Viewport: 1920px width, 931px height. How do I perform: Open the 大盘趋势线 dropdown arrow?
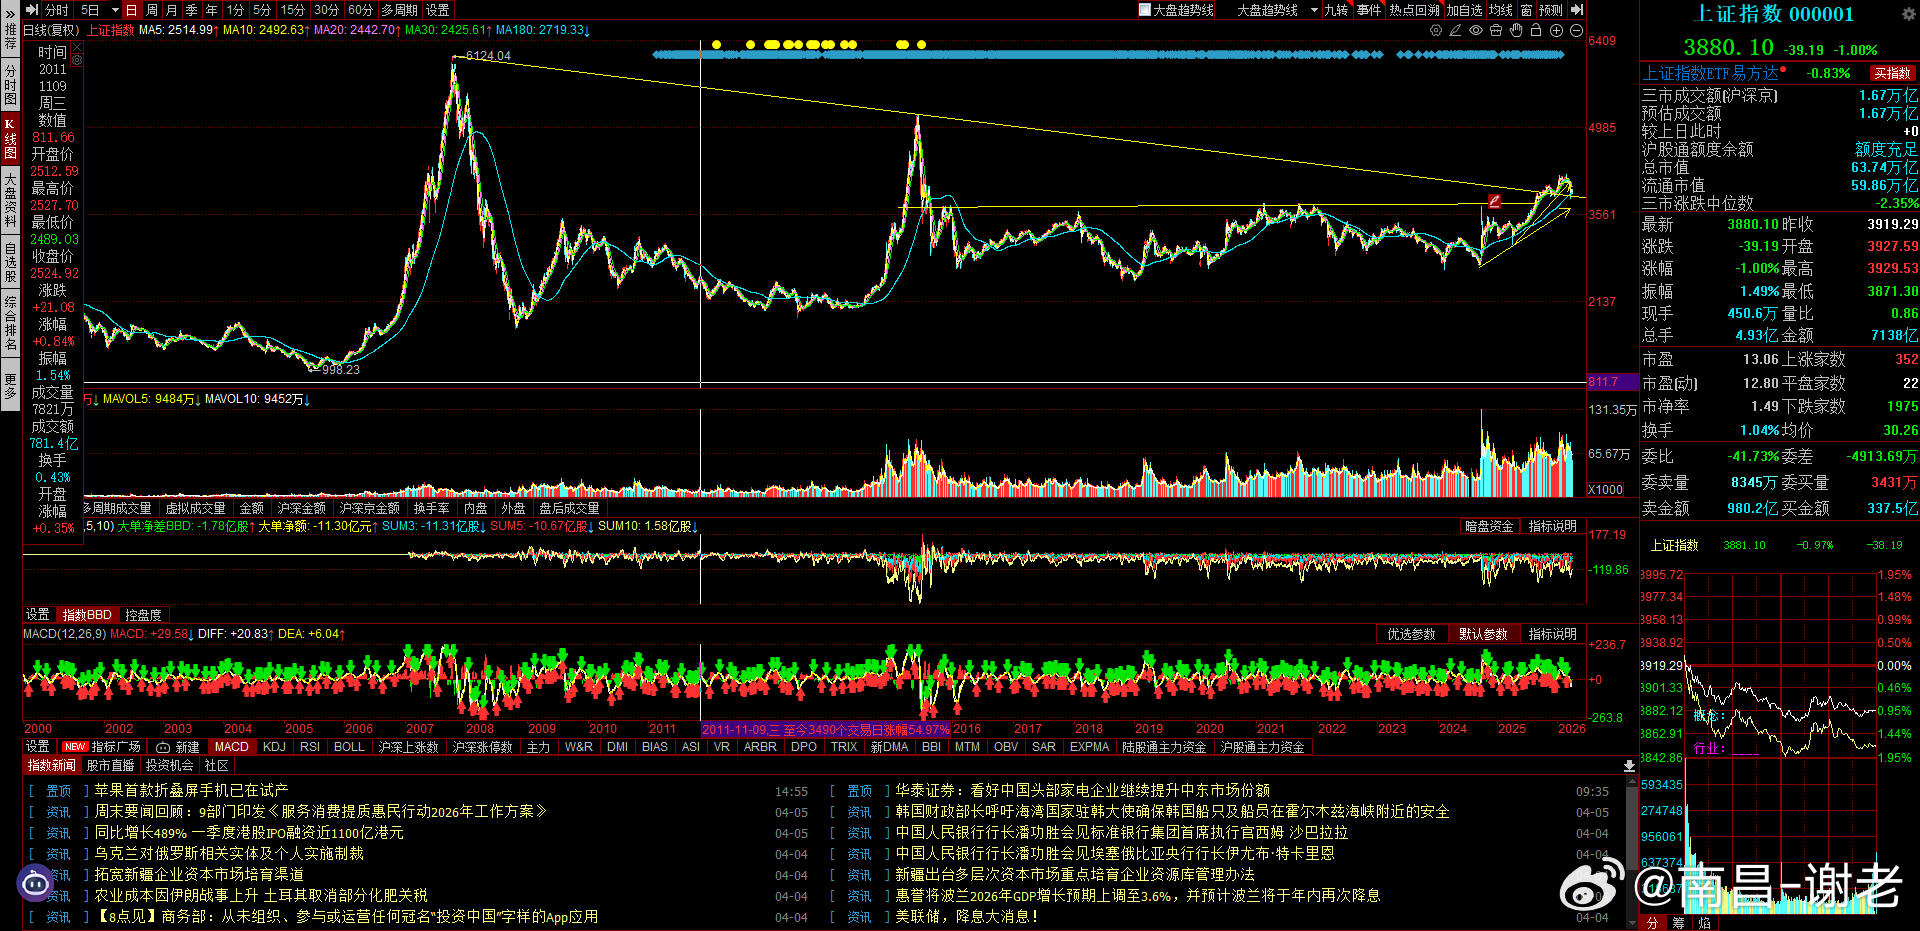pyautogui.click(x=1314, y=10)
